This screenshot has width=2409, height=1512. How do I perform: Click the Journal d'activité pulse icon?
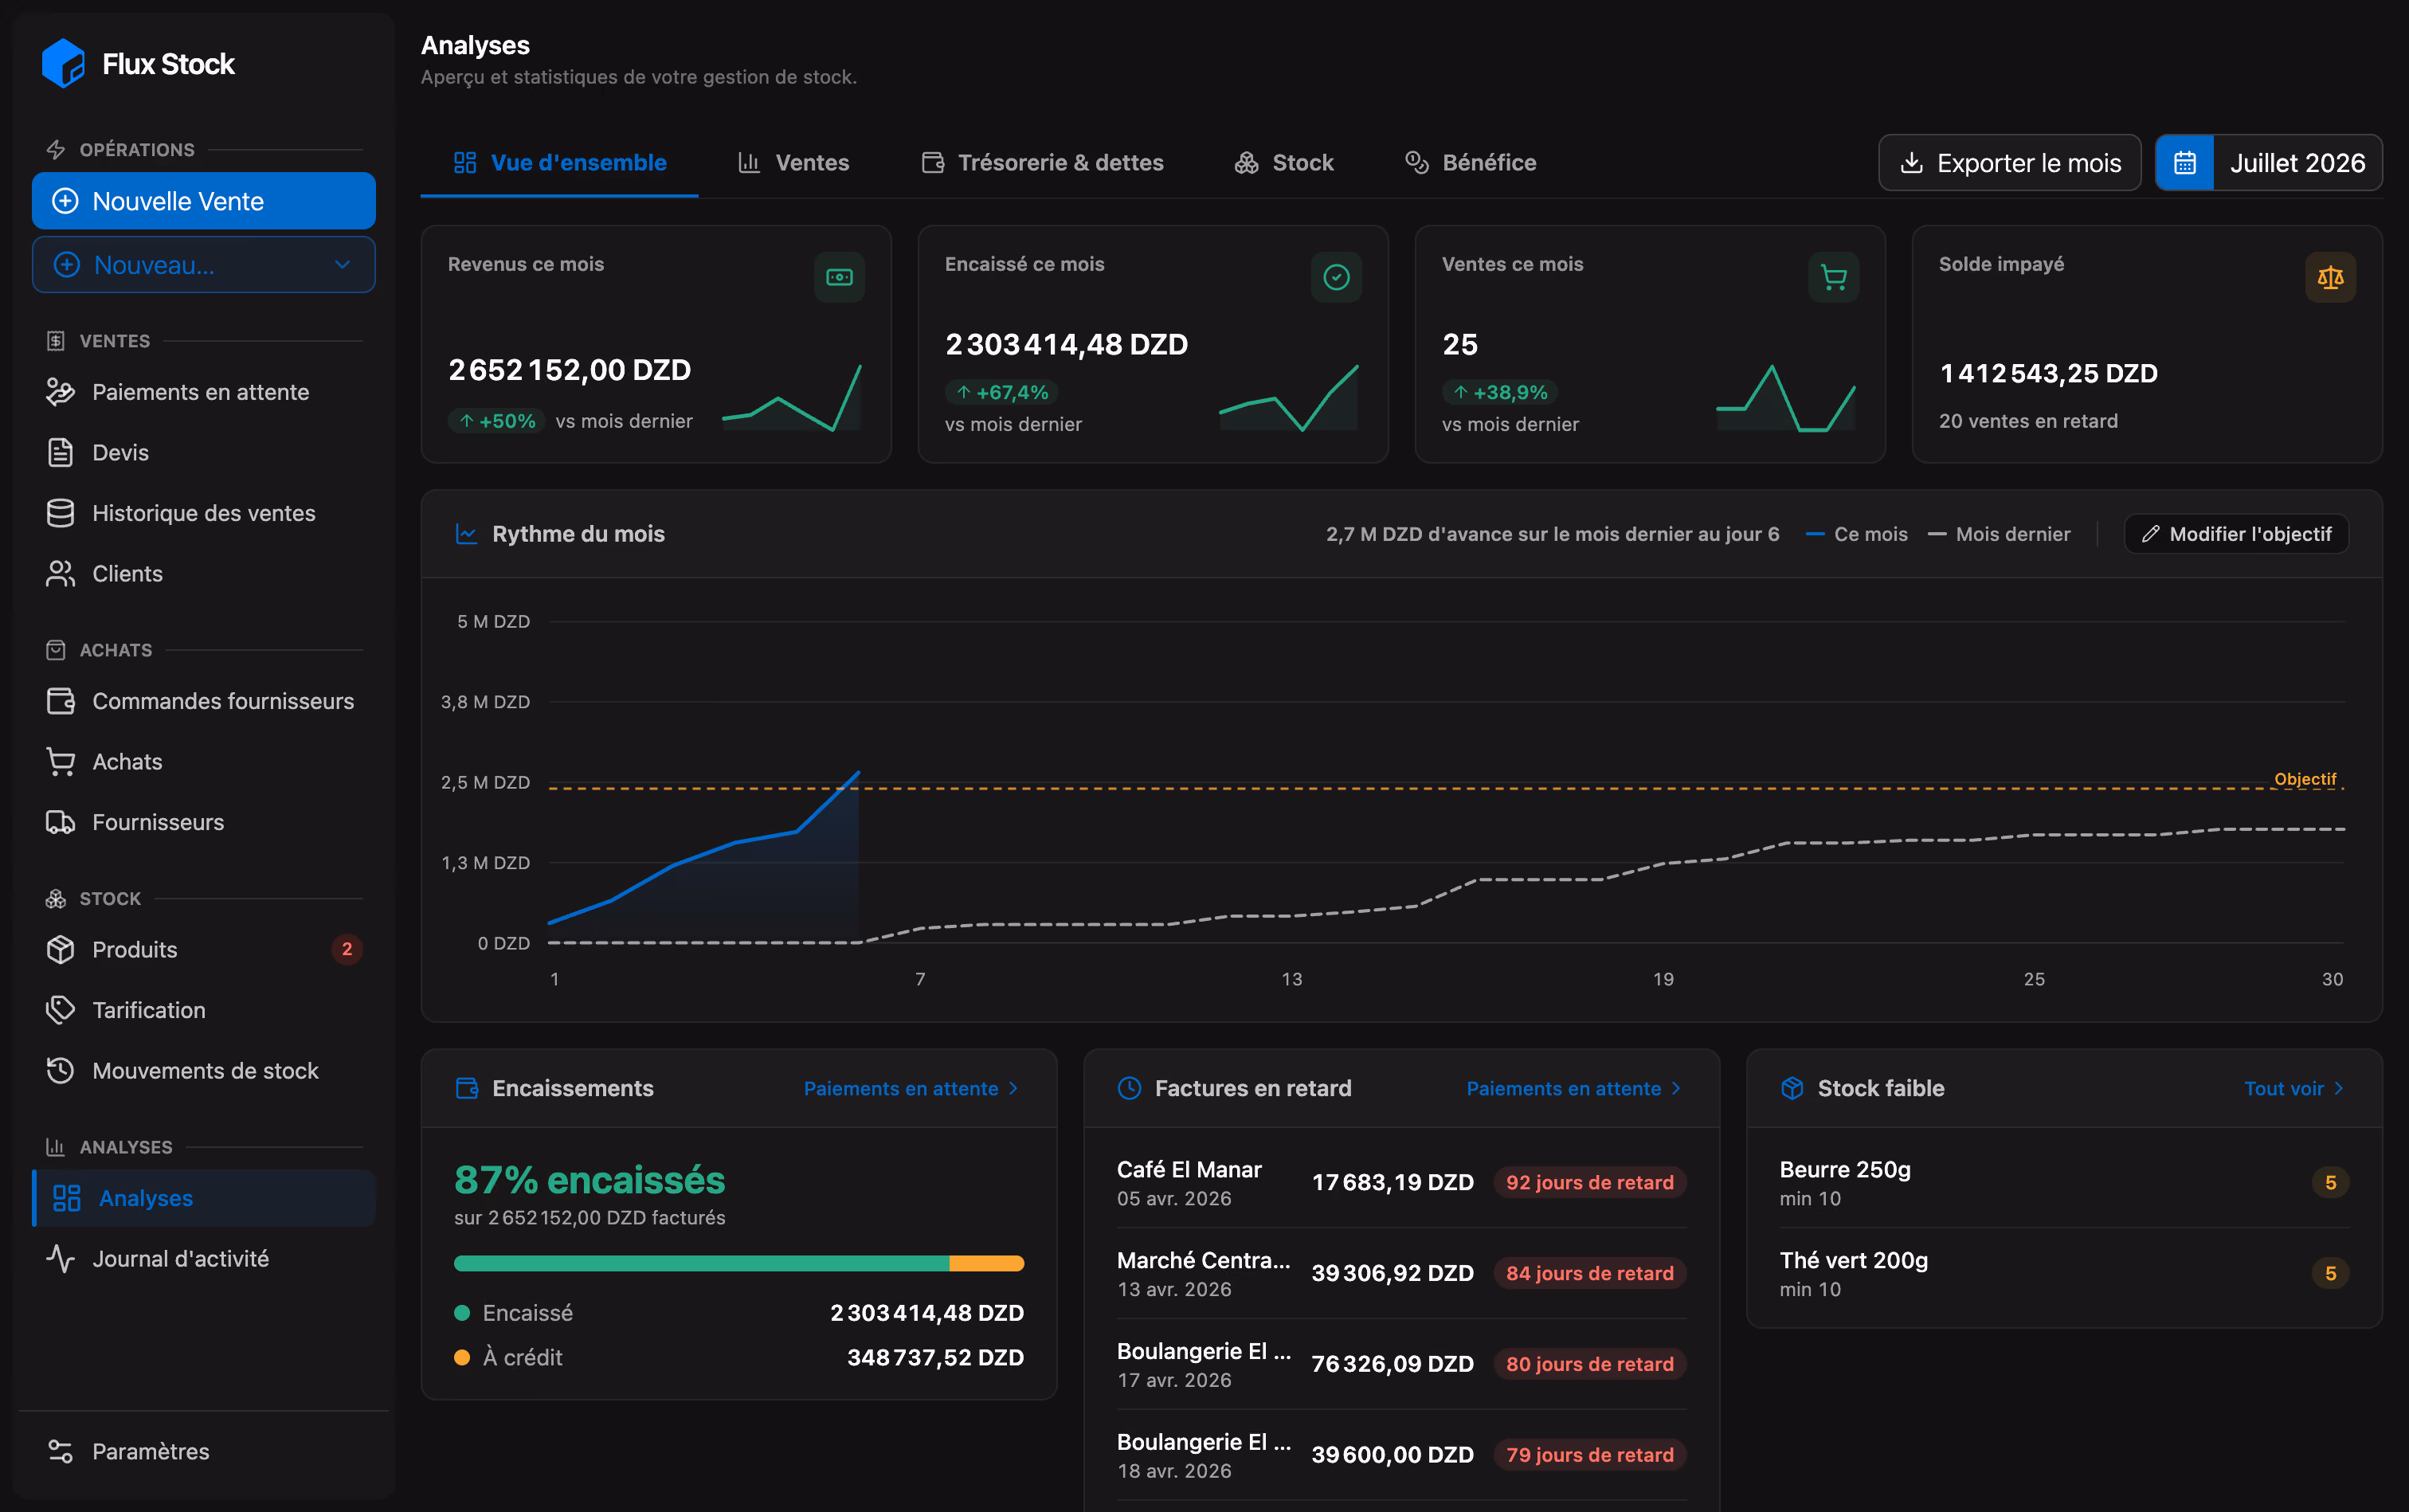[x=60, y=1259]
